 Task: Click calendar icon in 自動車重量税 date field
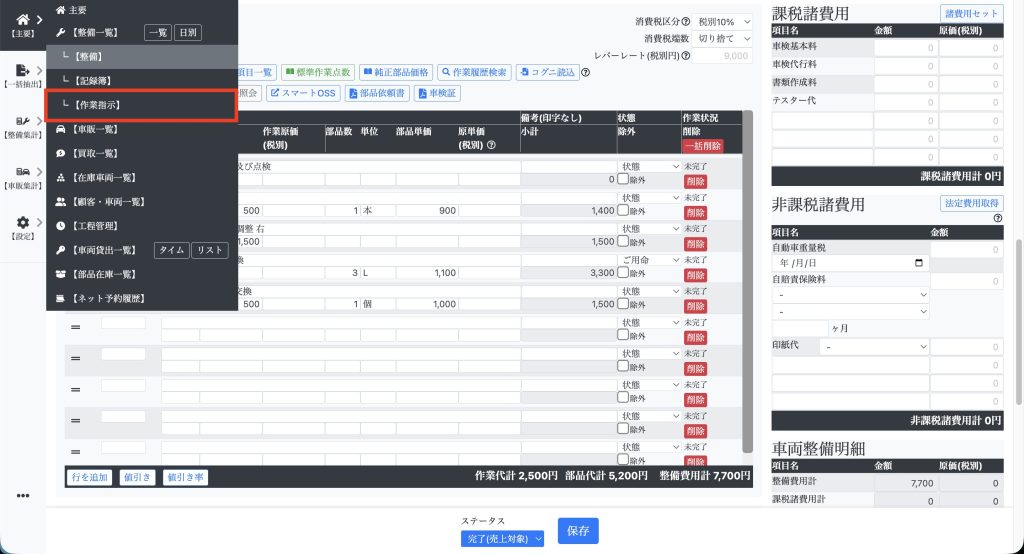tap(919, 263)
